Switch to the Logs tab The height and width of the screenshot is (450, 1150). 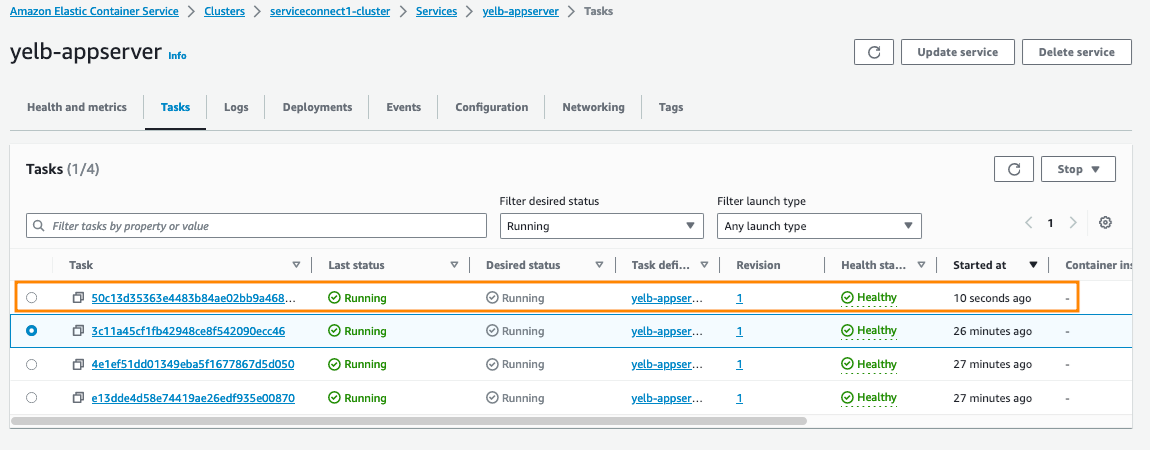236,107
